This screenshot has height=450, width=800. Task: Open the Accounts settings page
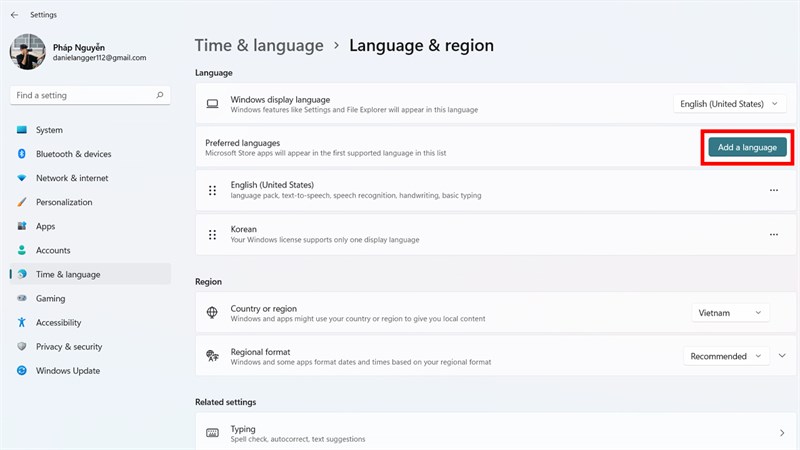tap(90, 250)
